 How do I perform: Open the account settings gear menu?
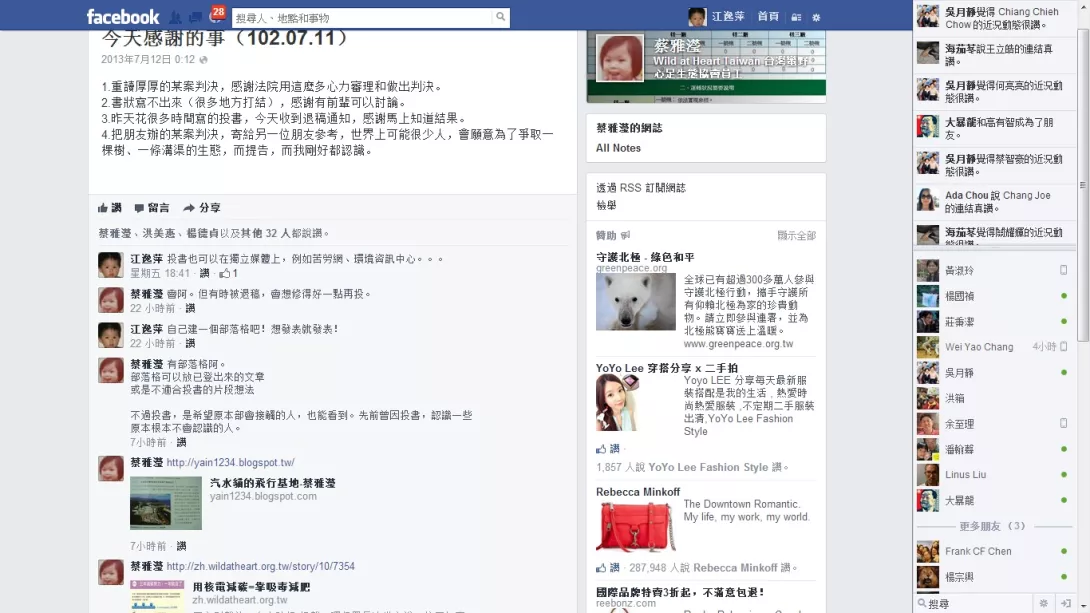coord(816,17)
